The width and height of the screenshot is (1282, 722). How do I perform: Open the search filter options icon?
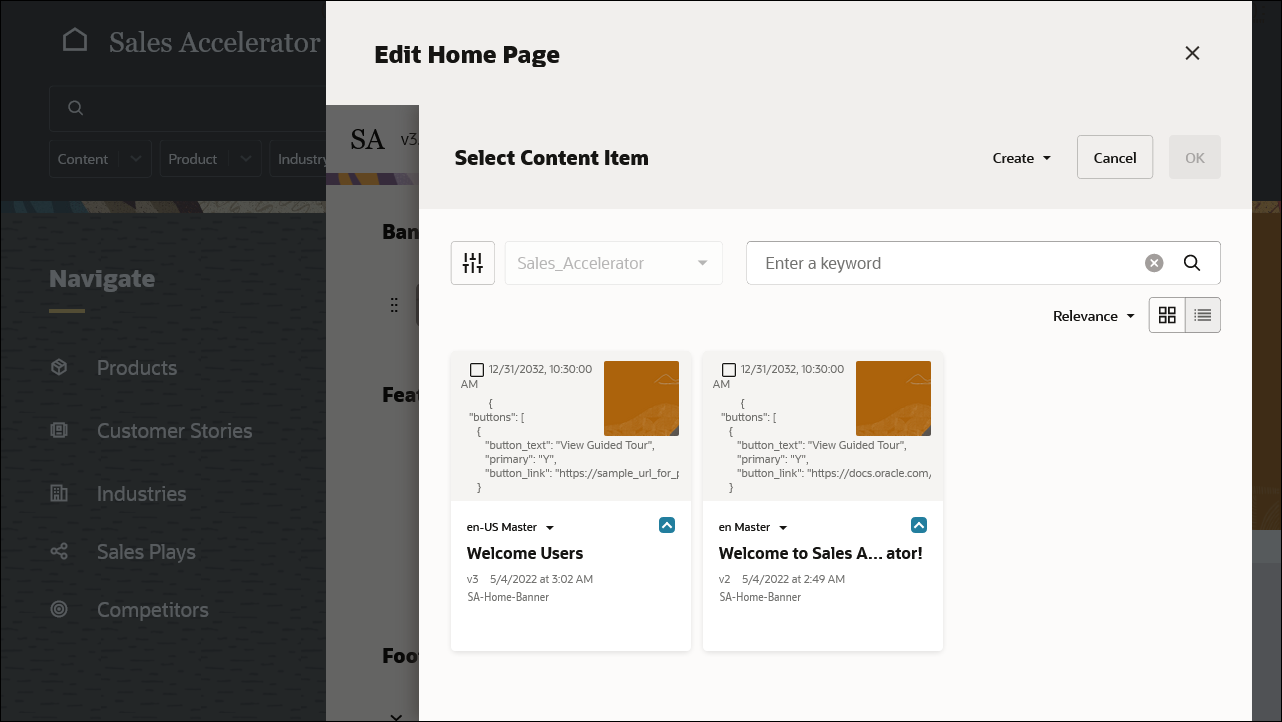click(472, 262)
